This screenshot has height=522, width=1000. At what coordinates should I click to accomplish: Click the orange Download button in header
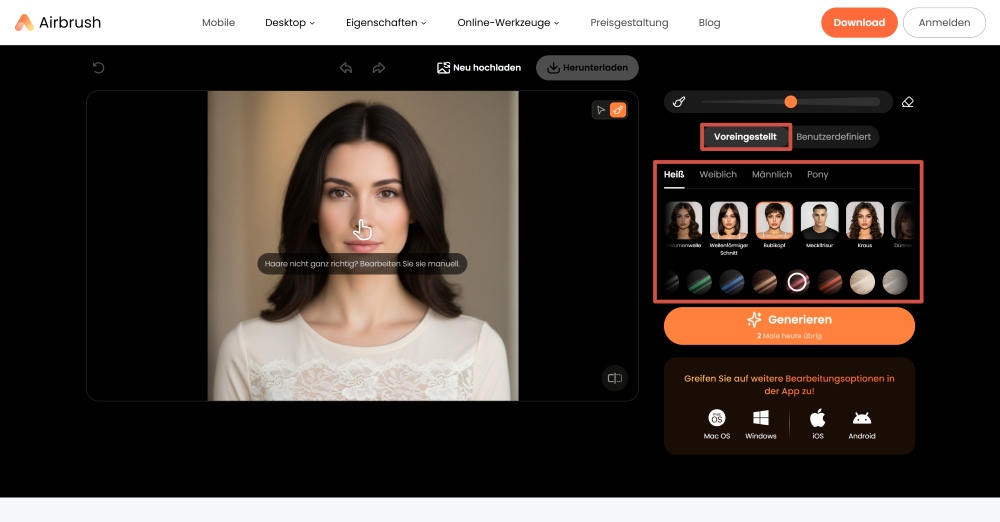click(859, 22)
